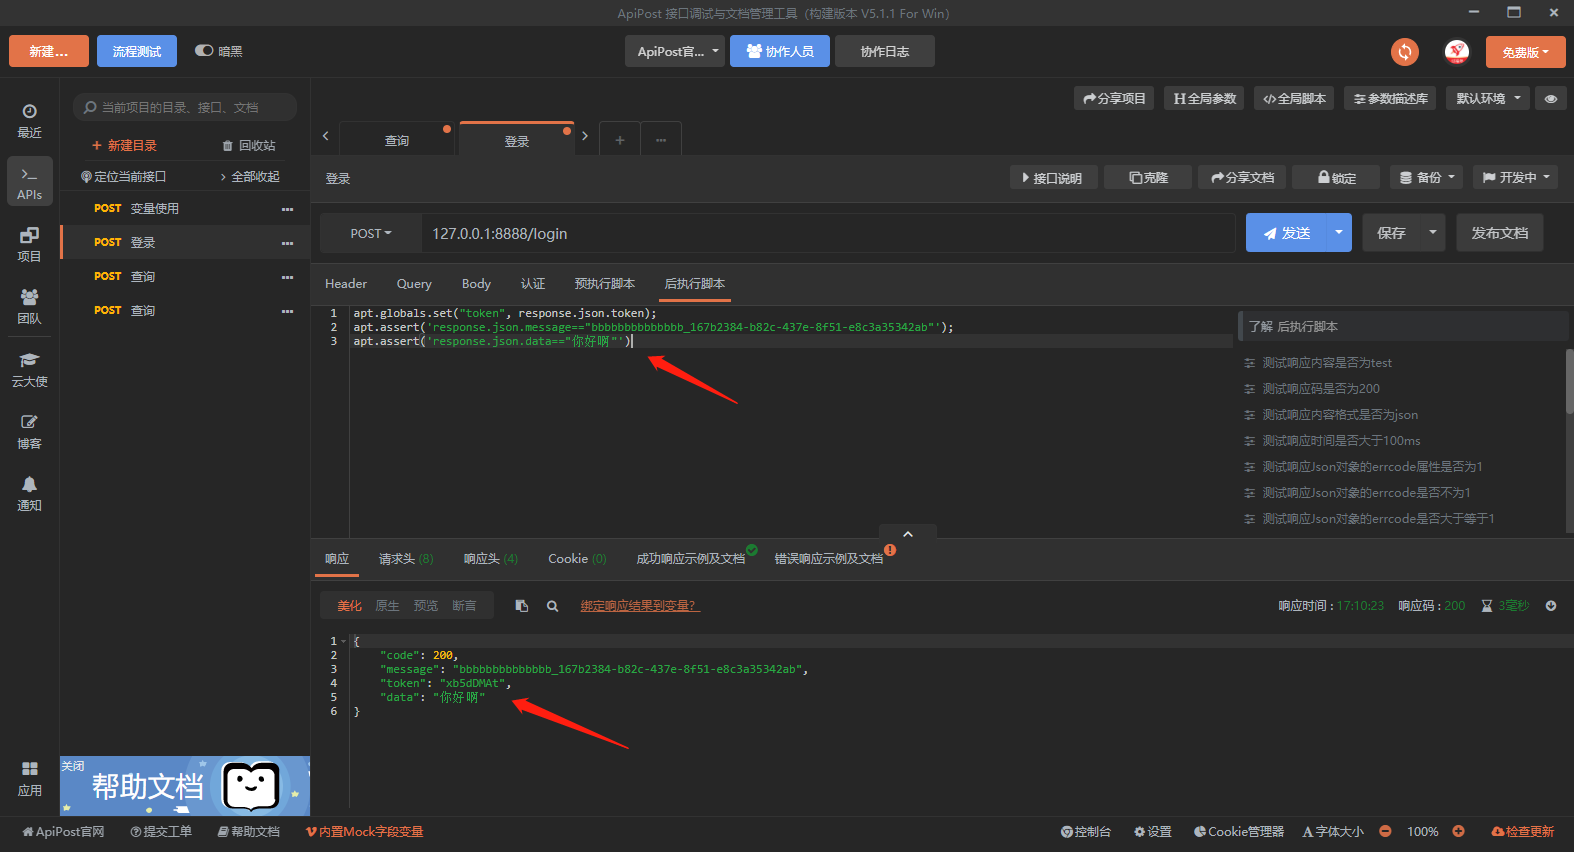Viewport: 1574px width, 852px height.
Task: Click the orange sync refresh icon
Action: pyautogui.click(x=1405, y=52)
